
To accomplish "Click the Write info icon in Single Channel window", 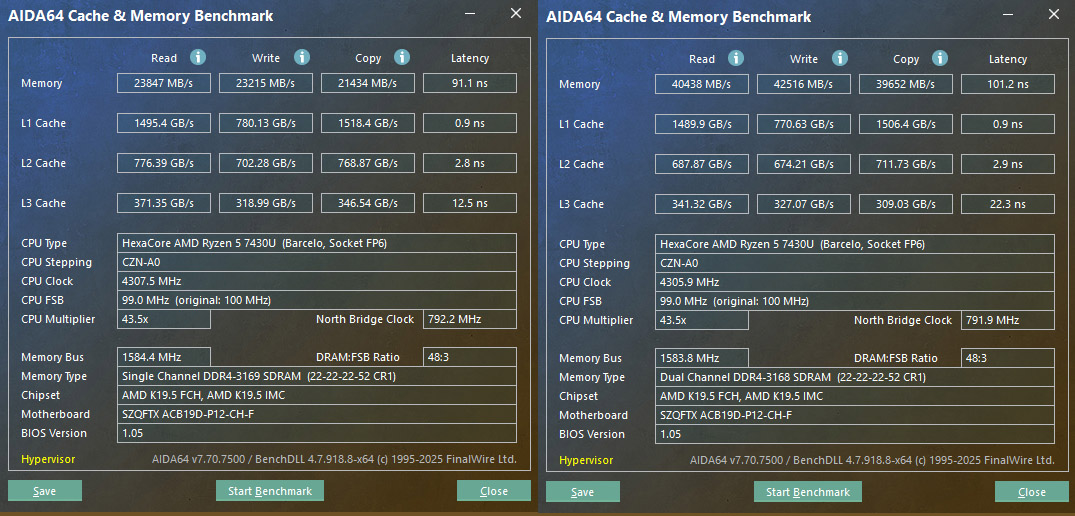I will coord(302,58).
